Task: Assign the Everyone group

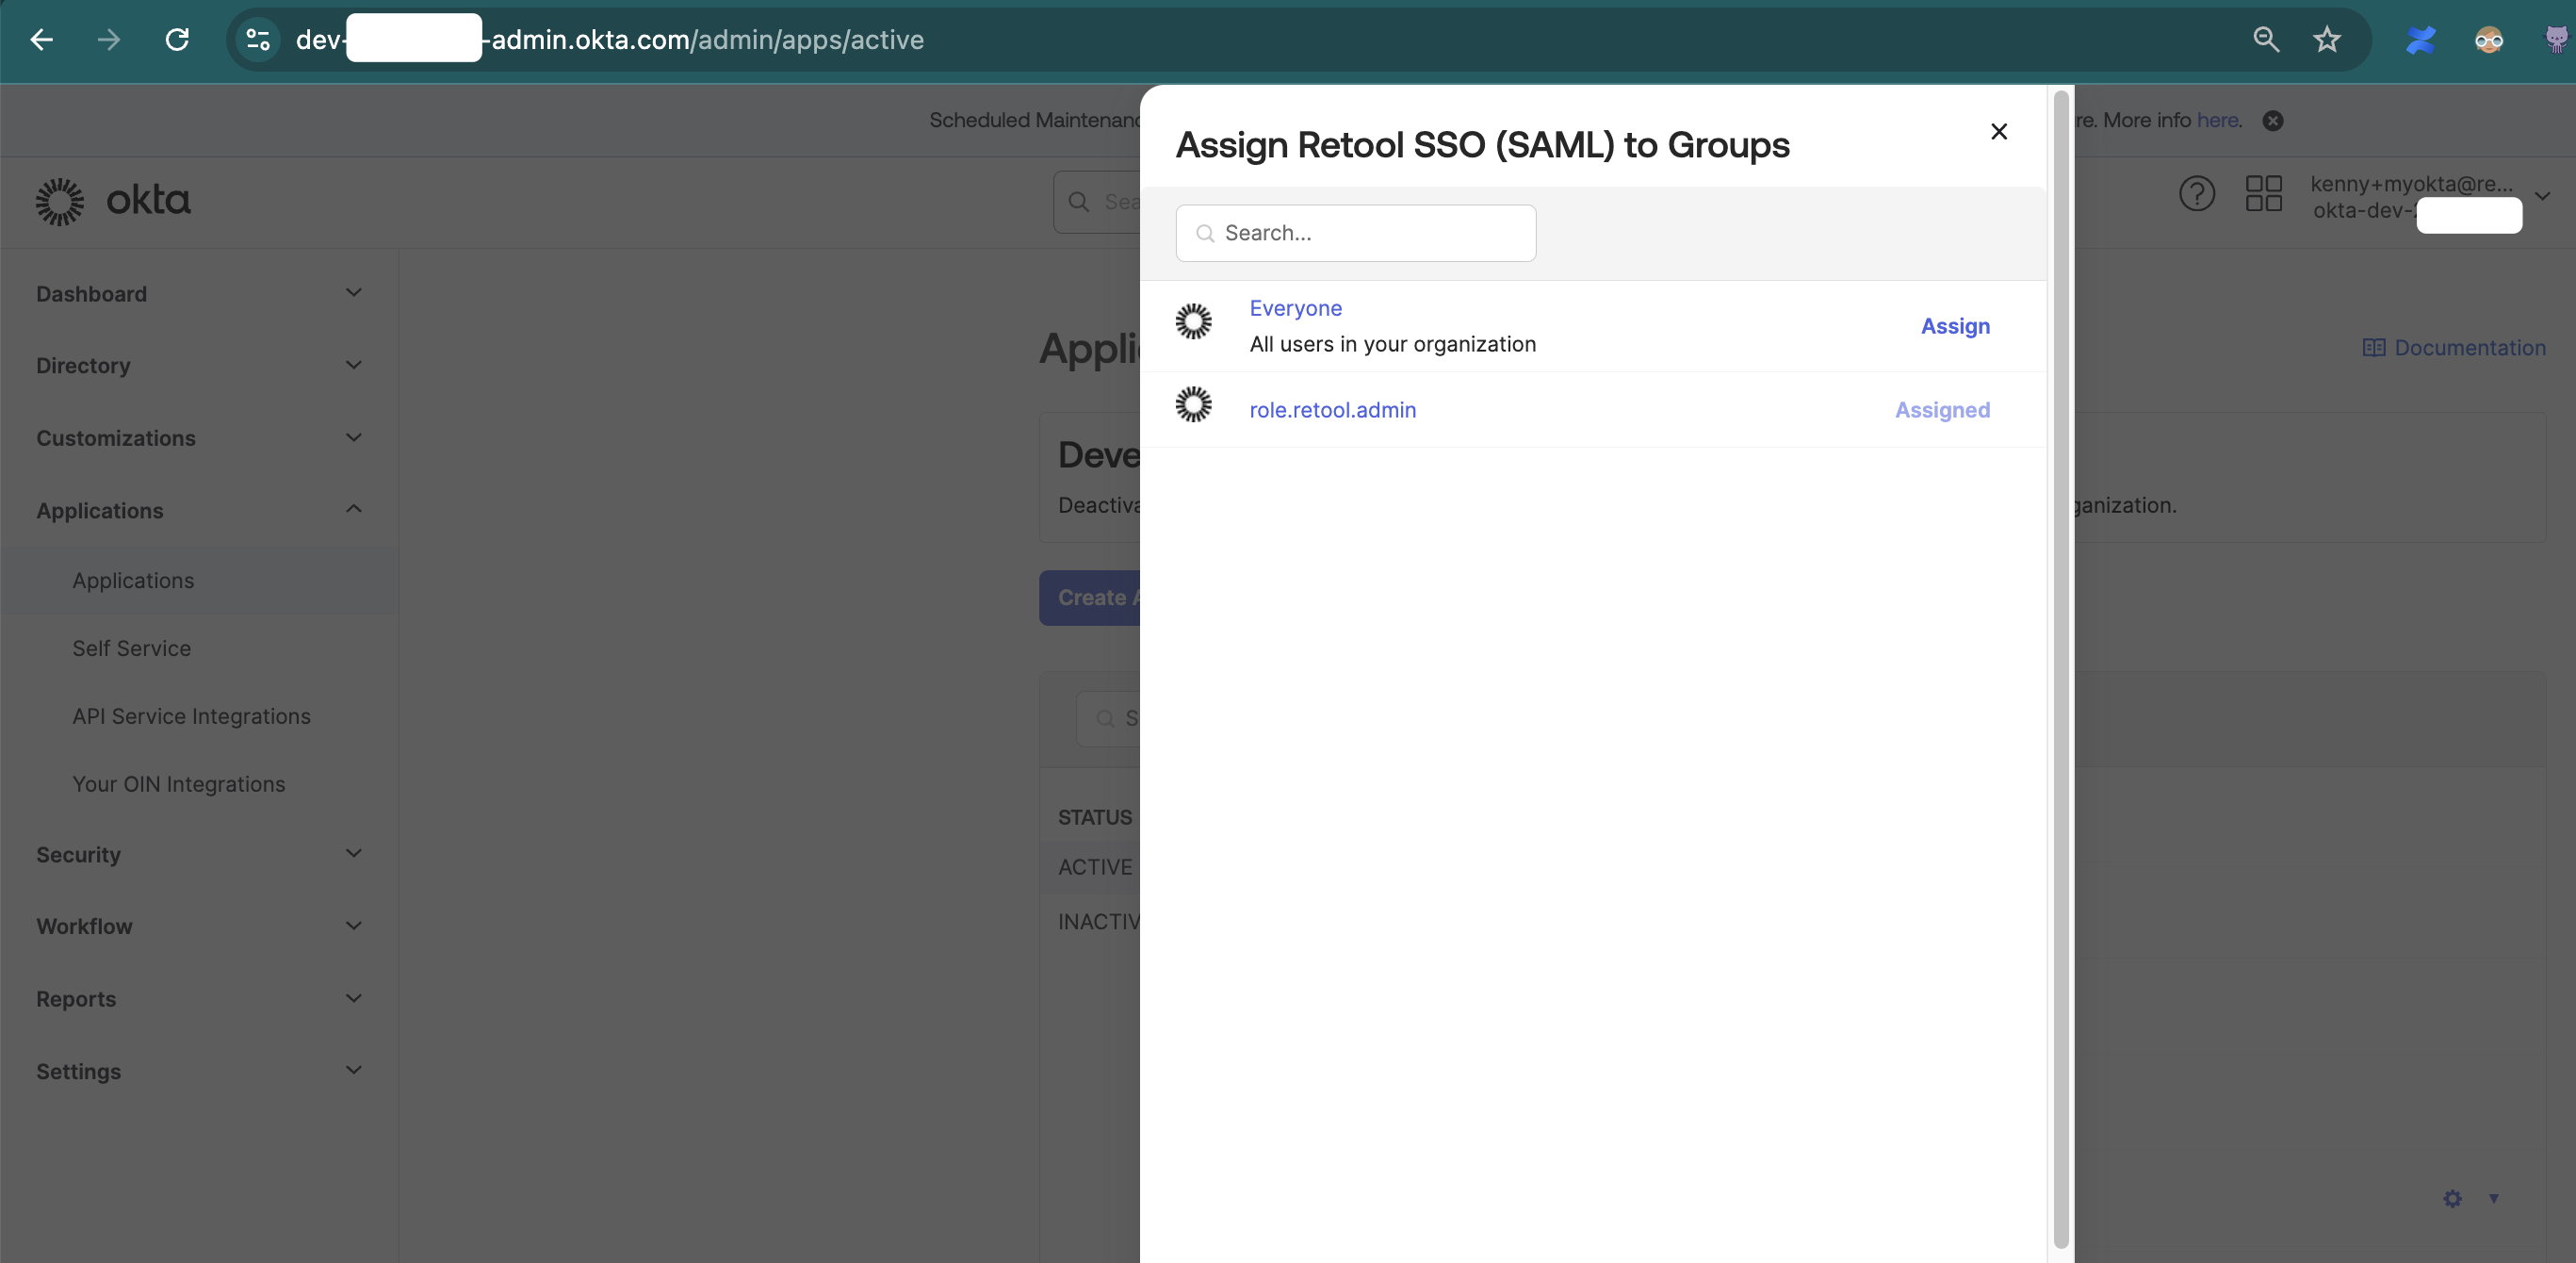Action: click(x=1954, y=327)
